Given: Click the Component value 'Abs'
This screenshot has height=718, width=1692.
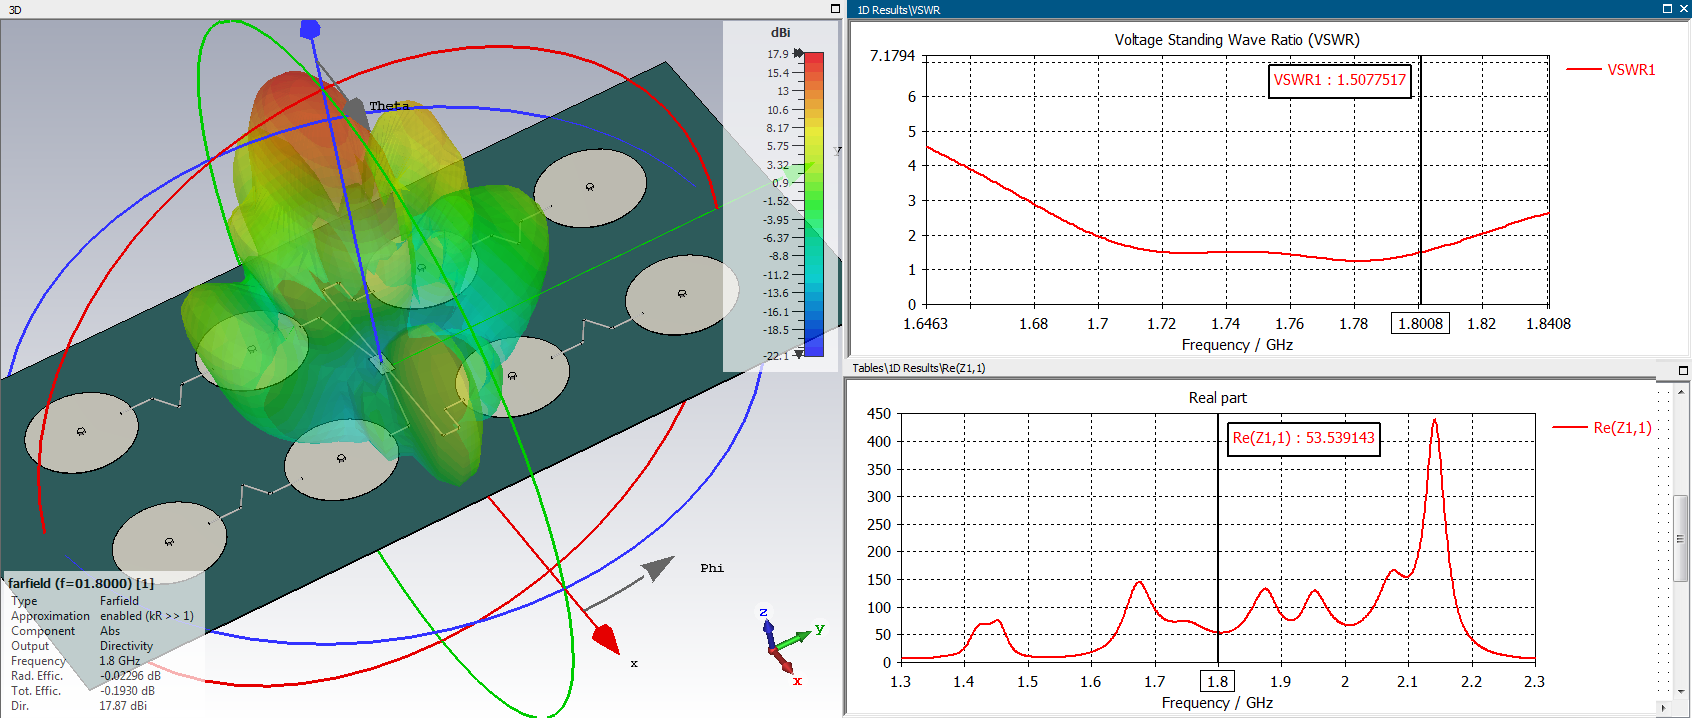Looking at the screenshot, I should pyautogui.click(x=110, y=631).
